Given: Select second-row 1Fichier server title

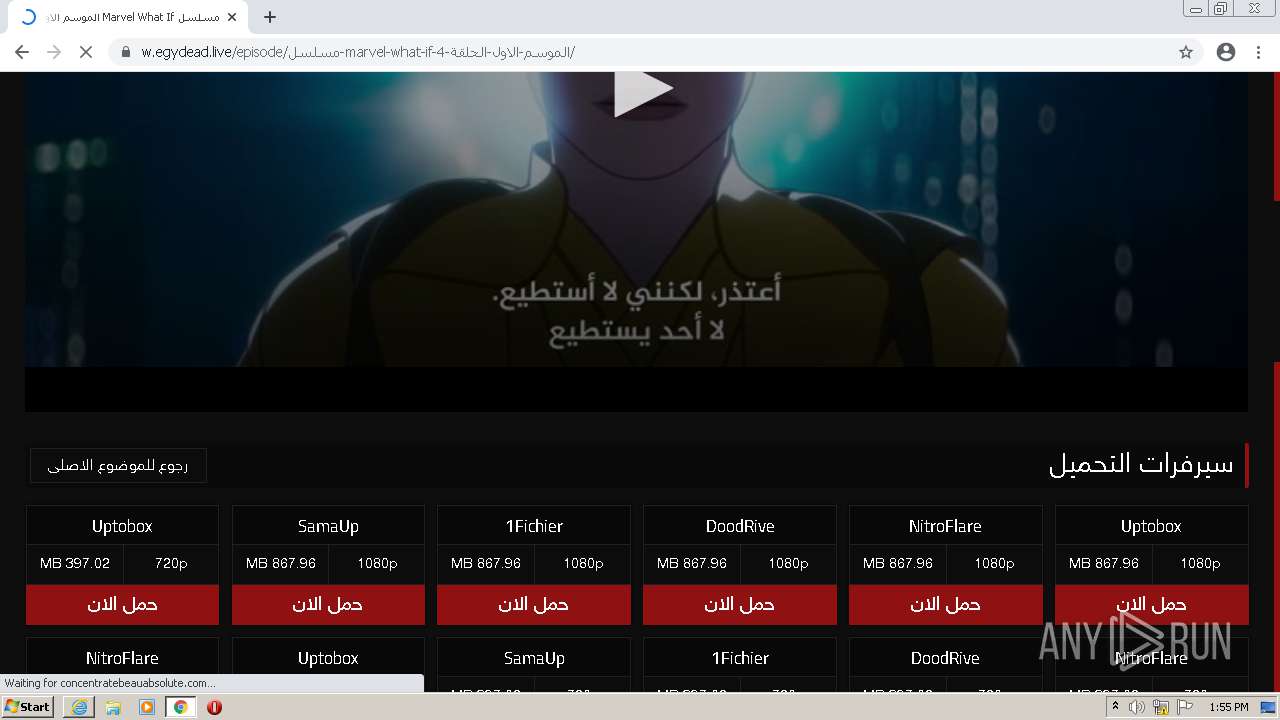Looking at the screenshot, I should 740,658.
